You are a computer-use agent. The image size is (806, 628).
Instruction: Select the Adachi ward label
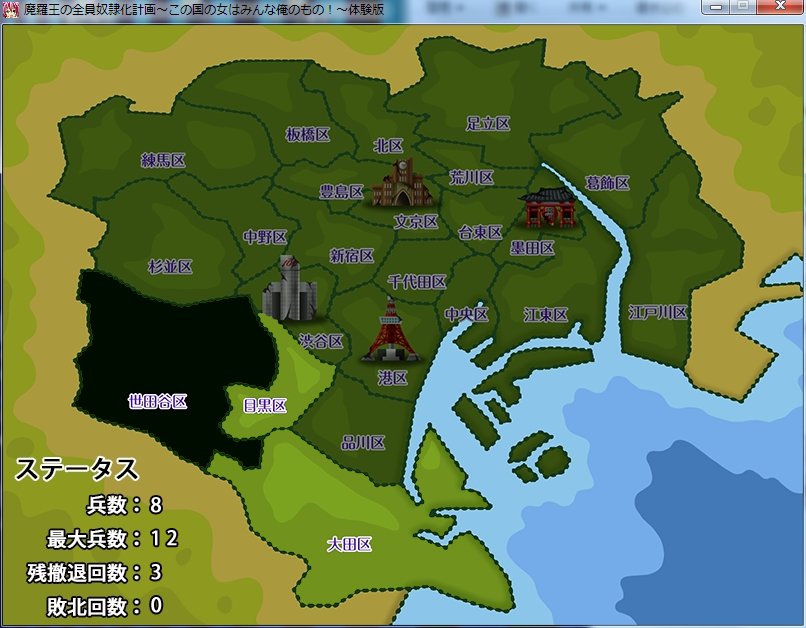click(x=488, y=124)
